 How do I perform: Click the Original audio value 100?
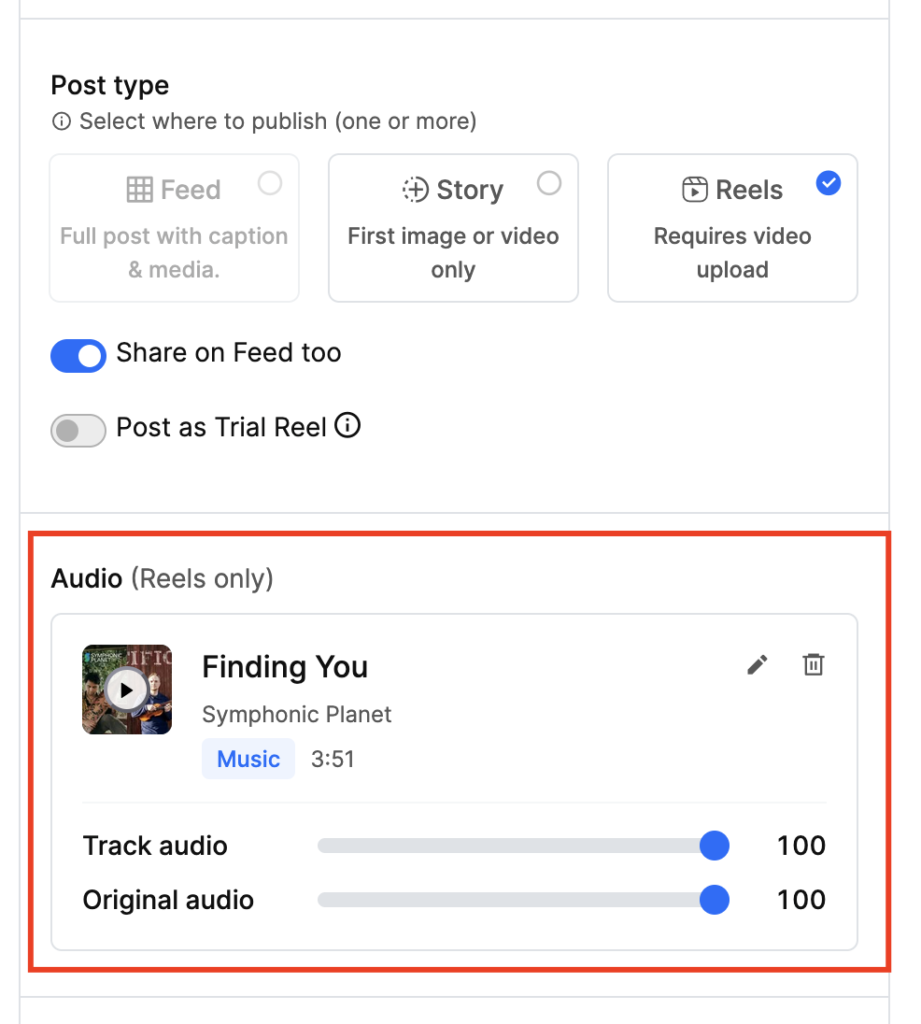[801, 900]
